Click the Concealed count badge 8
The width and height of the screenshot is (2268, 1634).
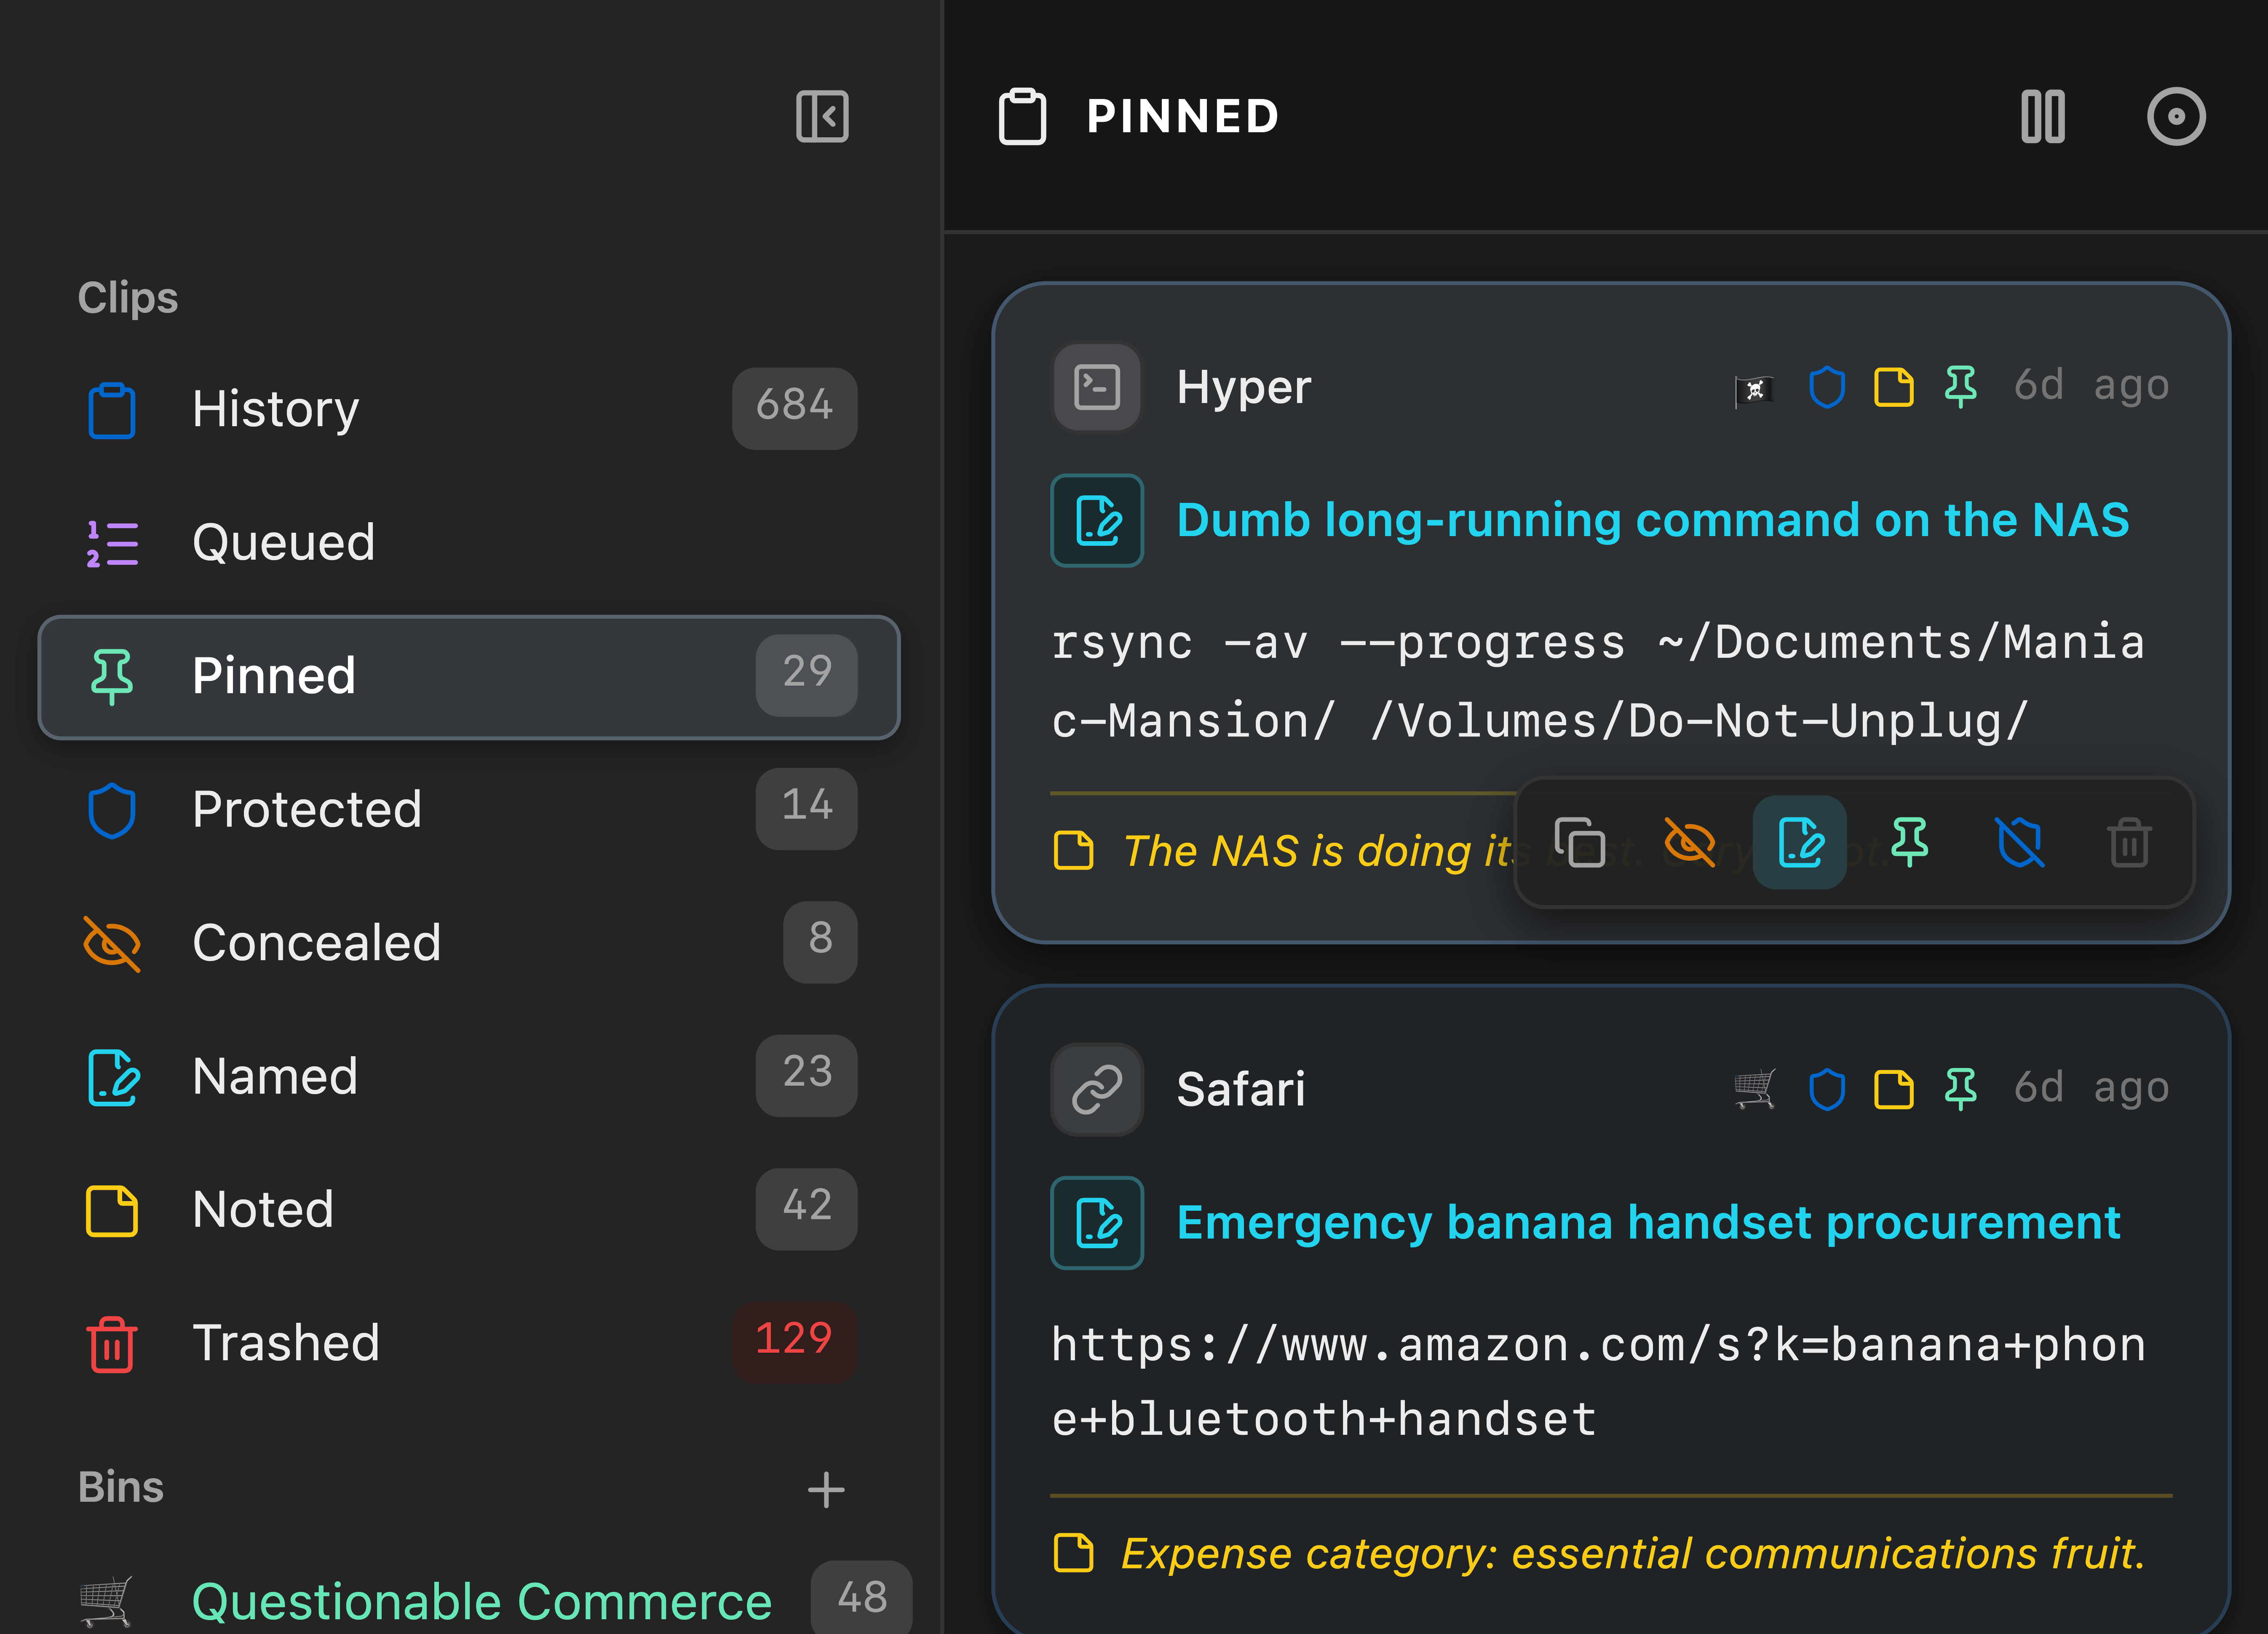point(820,942)
